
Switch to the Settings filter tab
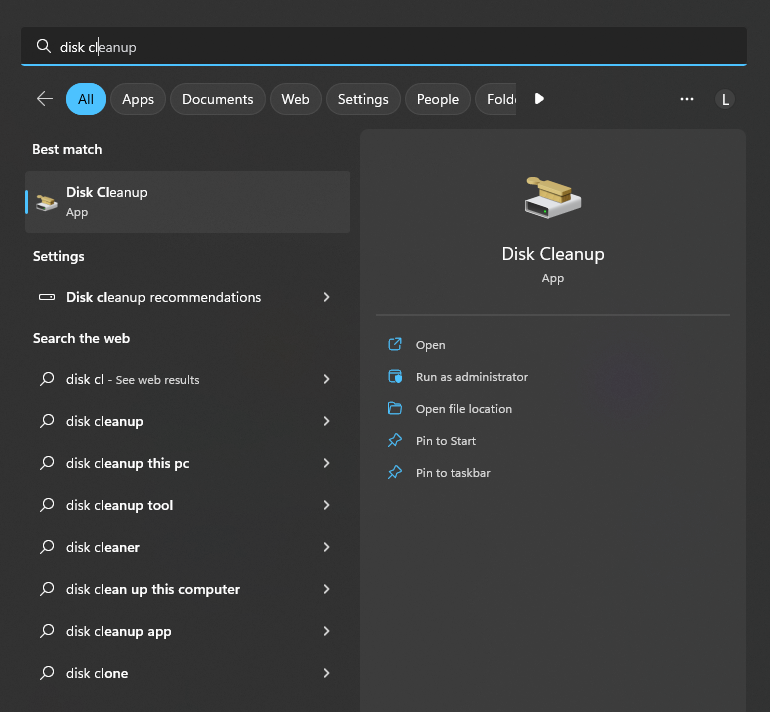click(363, 99)
